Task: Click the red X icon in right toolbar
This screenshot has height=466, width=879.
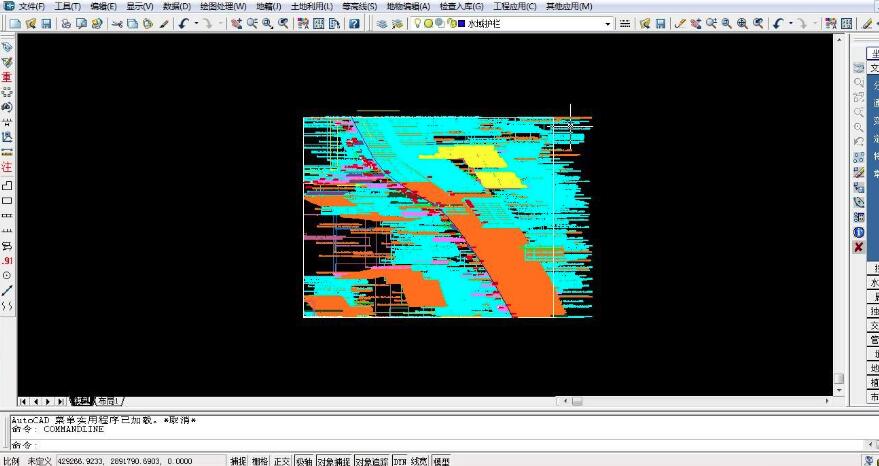Action: click(x=859, y=247)
